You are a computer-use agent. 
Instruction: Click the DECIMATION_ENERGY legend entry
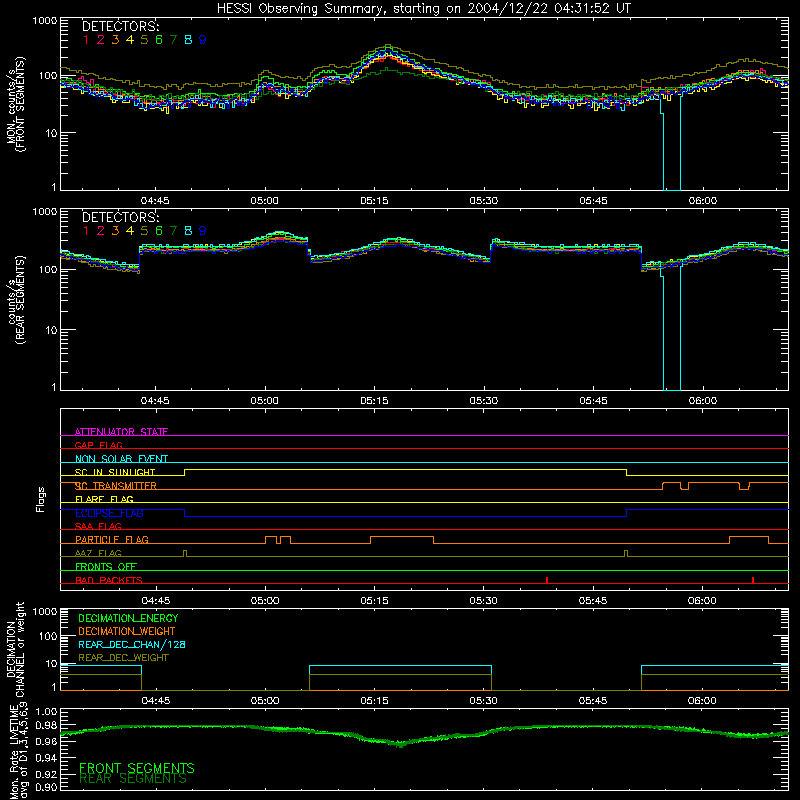coord(128,618)
